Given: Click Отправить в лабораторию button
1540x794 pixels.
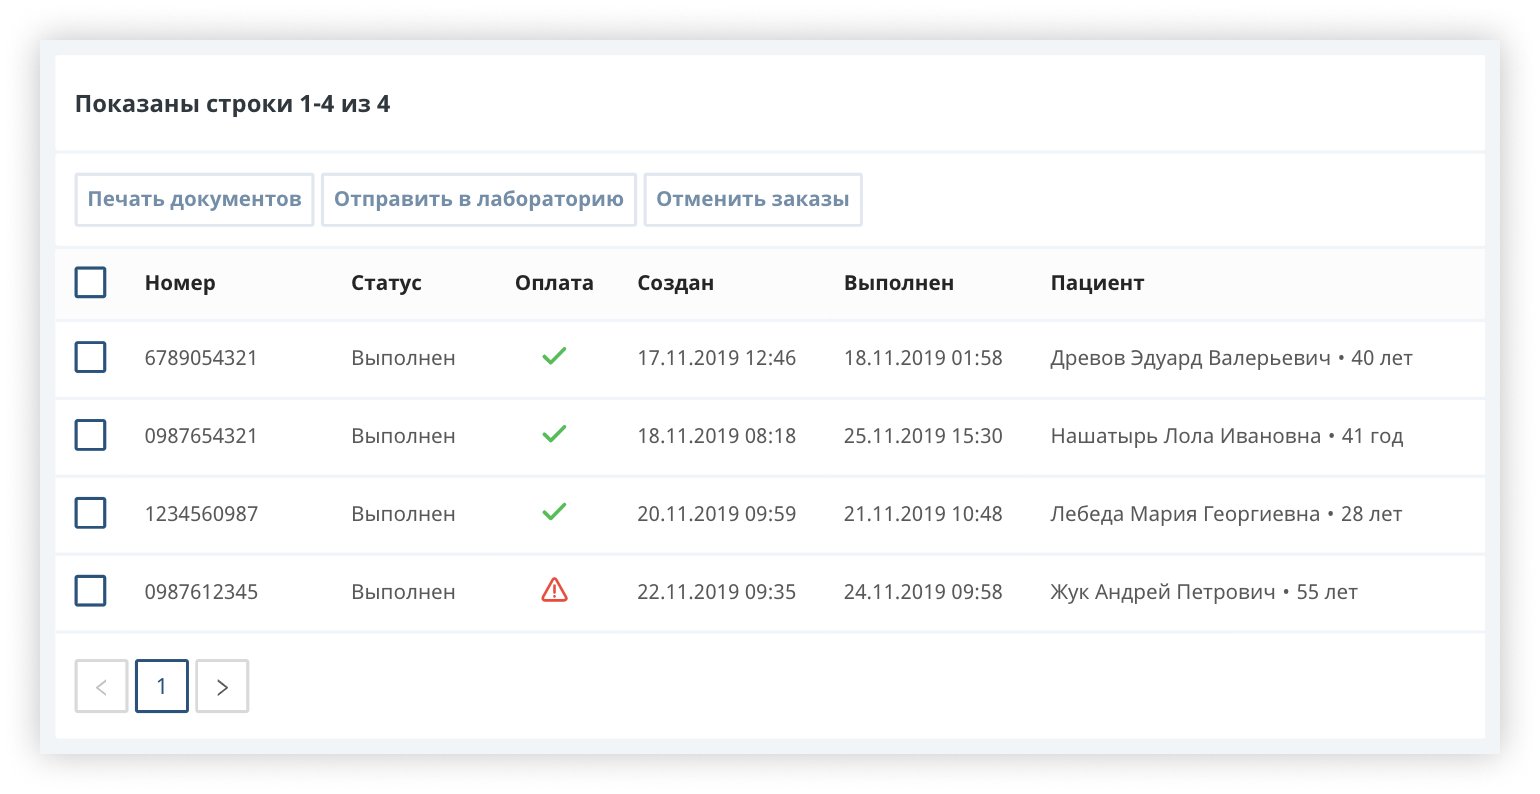Looking at the screenshot, I should 479,199.
